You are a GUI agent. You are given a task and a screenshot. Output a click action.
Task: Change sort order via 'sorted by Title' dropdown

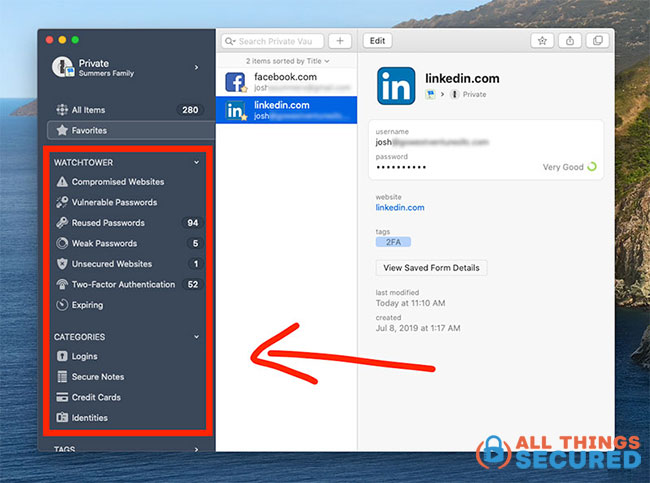(x=287, y=61)
